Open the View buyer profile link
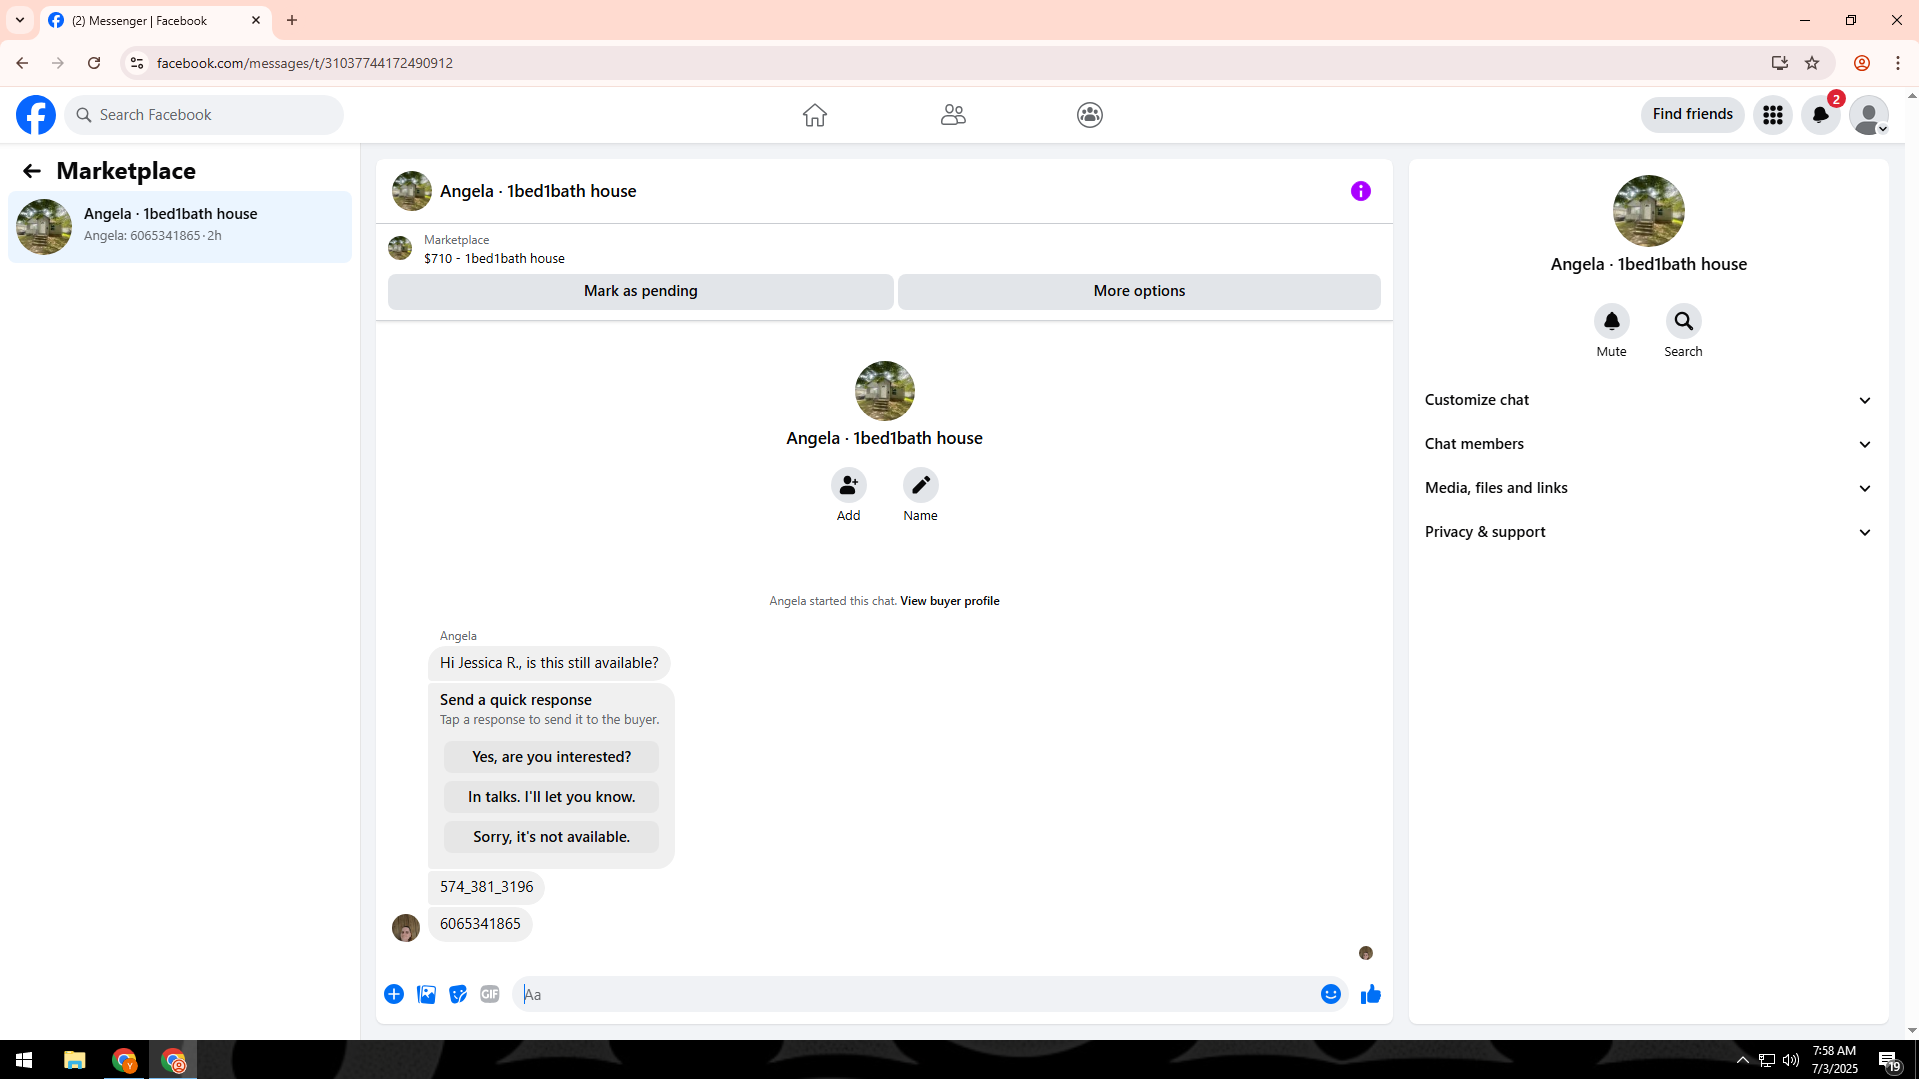 (950, 601)
